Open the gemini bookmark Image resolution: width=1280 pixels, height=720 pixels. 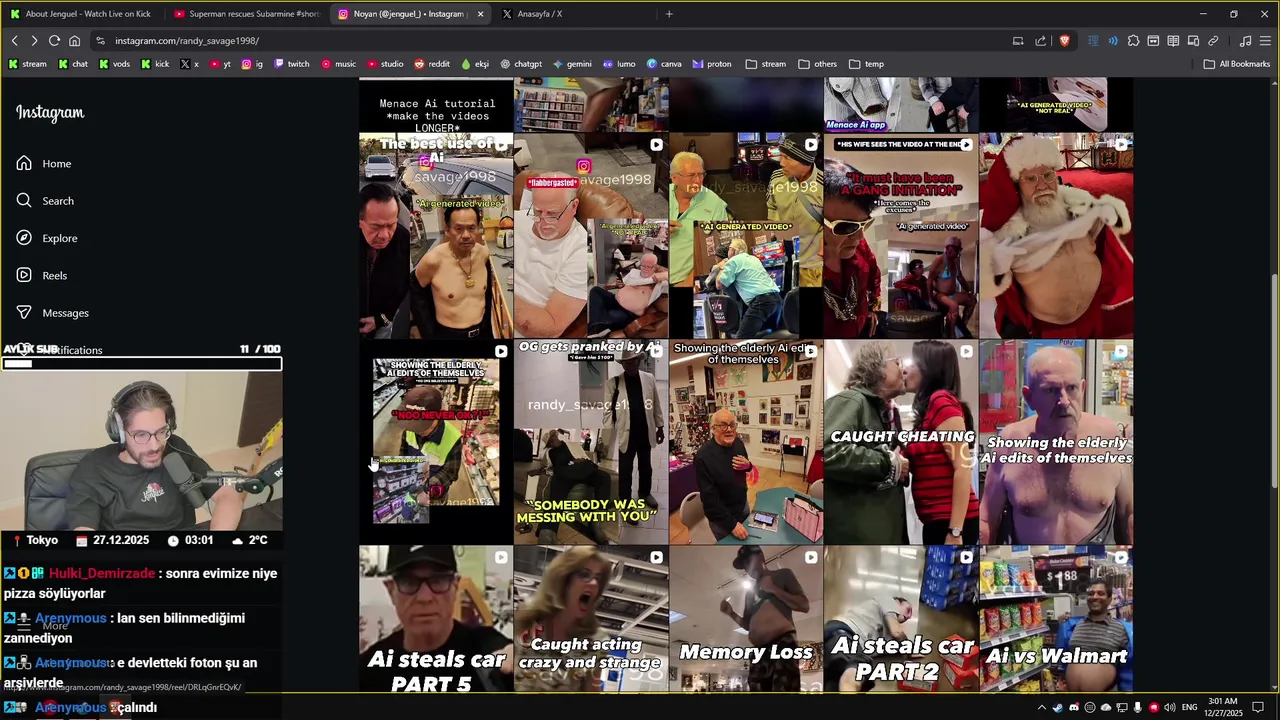[572, 64]
